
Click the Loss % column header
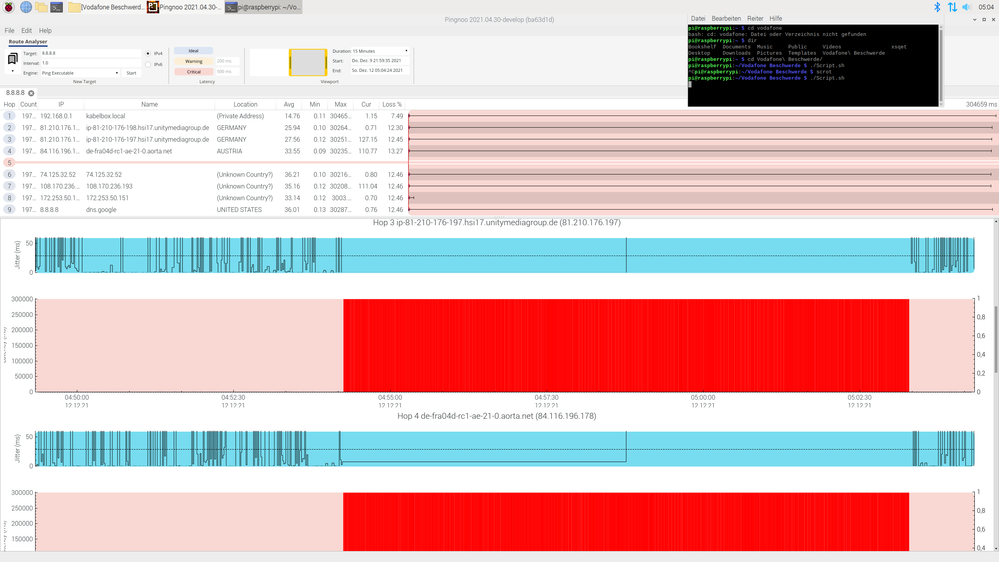(x=392, y=104)
